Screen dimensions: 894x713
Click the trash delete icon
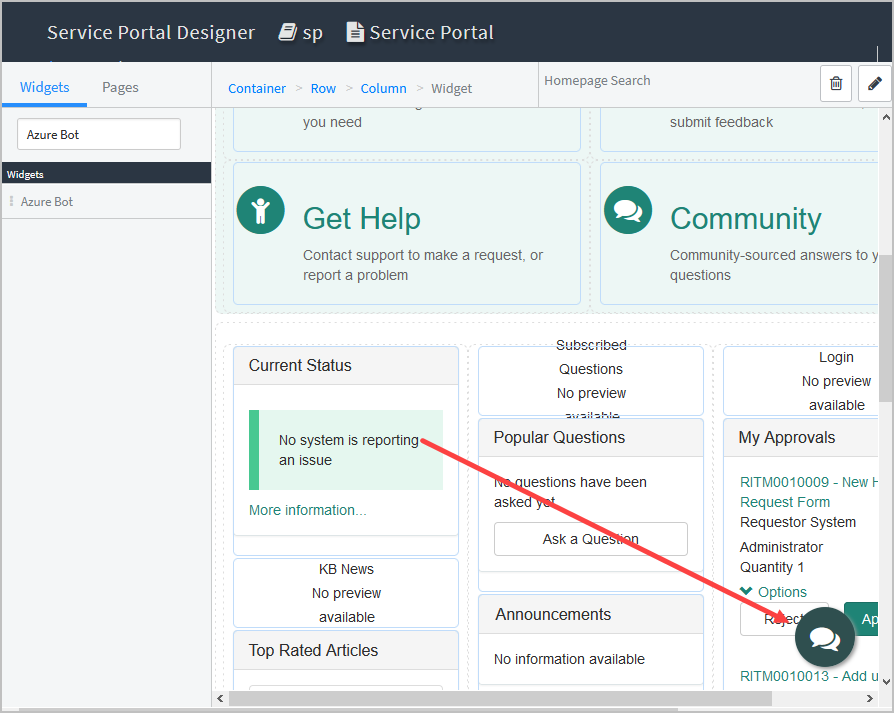(x=835, y=84)
